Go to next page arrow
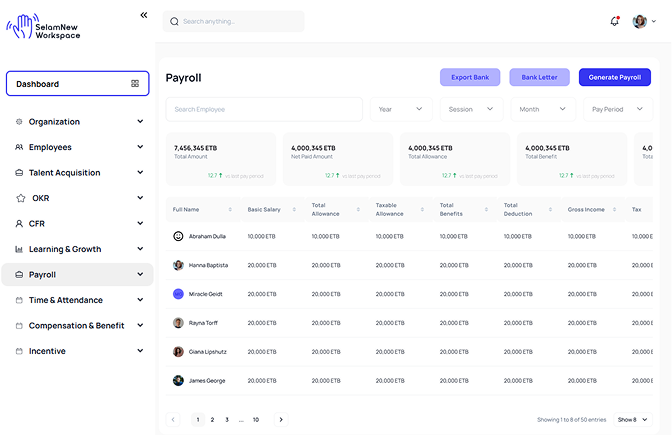Screen dimensions: 672x435 [281, 419]
